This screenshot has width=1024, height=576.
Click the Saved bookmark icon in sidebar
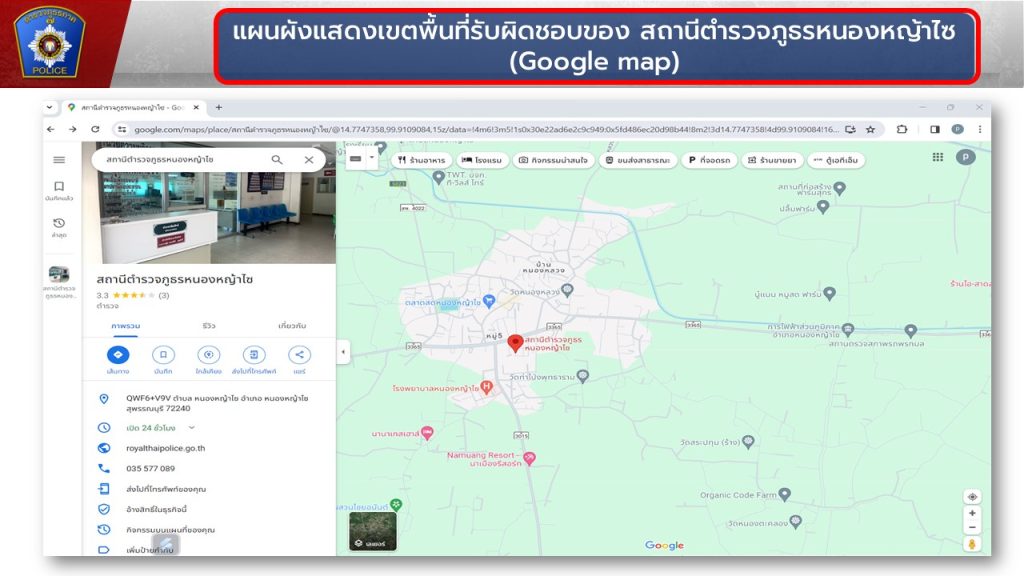pyautogui.click(x=59, y=187)
